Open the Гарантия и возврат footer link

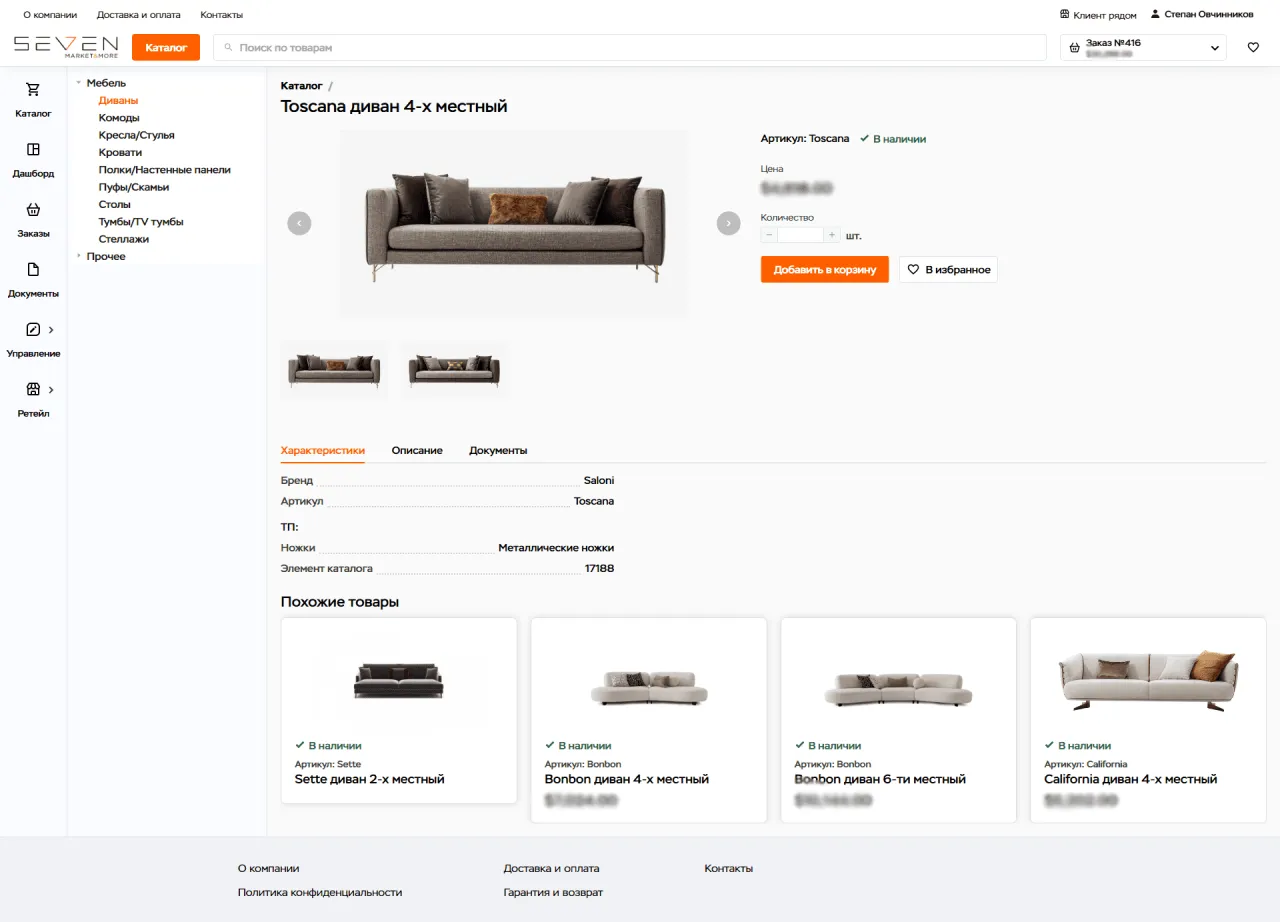coord(553,892)
